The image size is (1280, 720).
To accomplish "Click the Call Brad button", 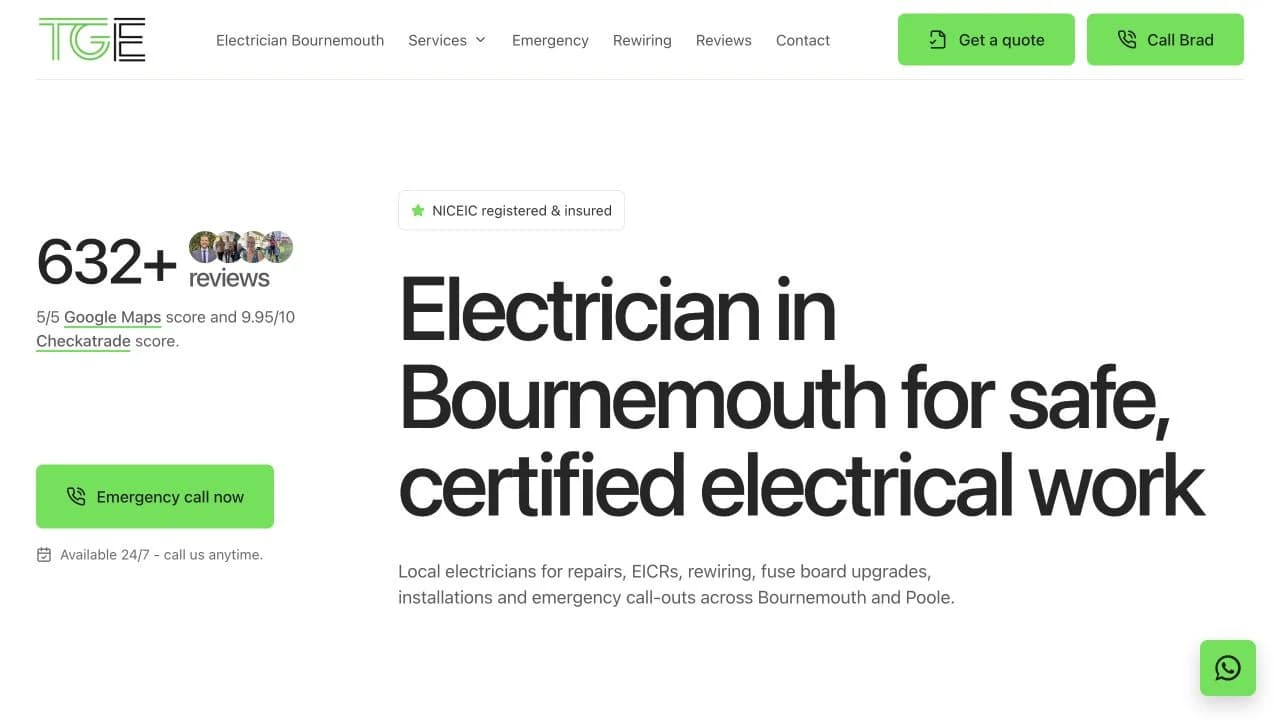I will tap(1165, 40).
